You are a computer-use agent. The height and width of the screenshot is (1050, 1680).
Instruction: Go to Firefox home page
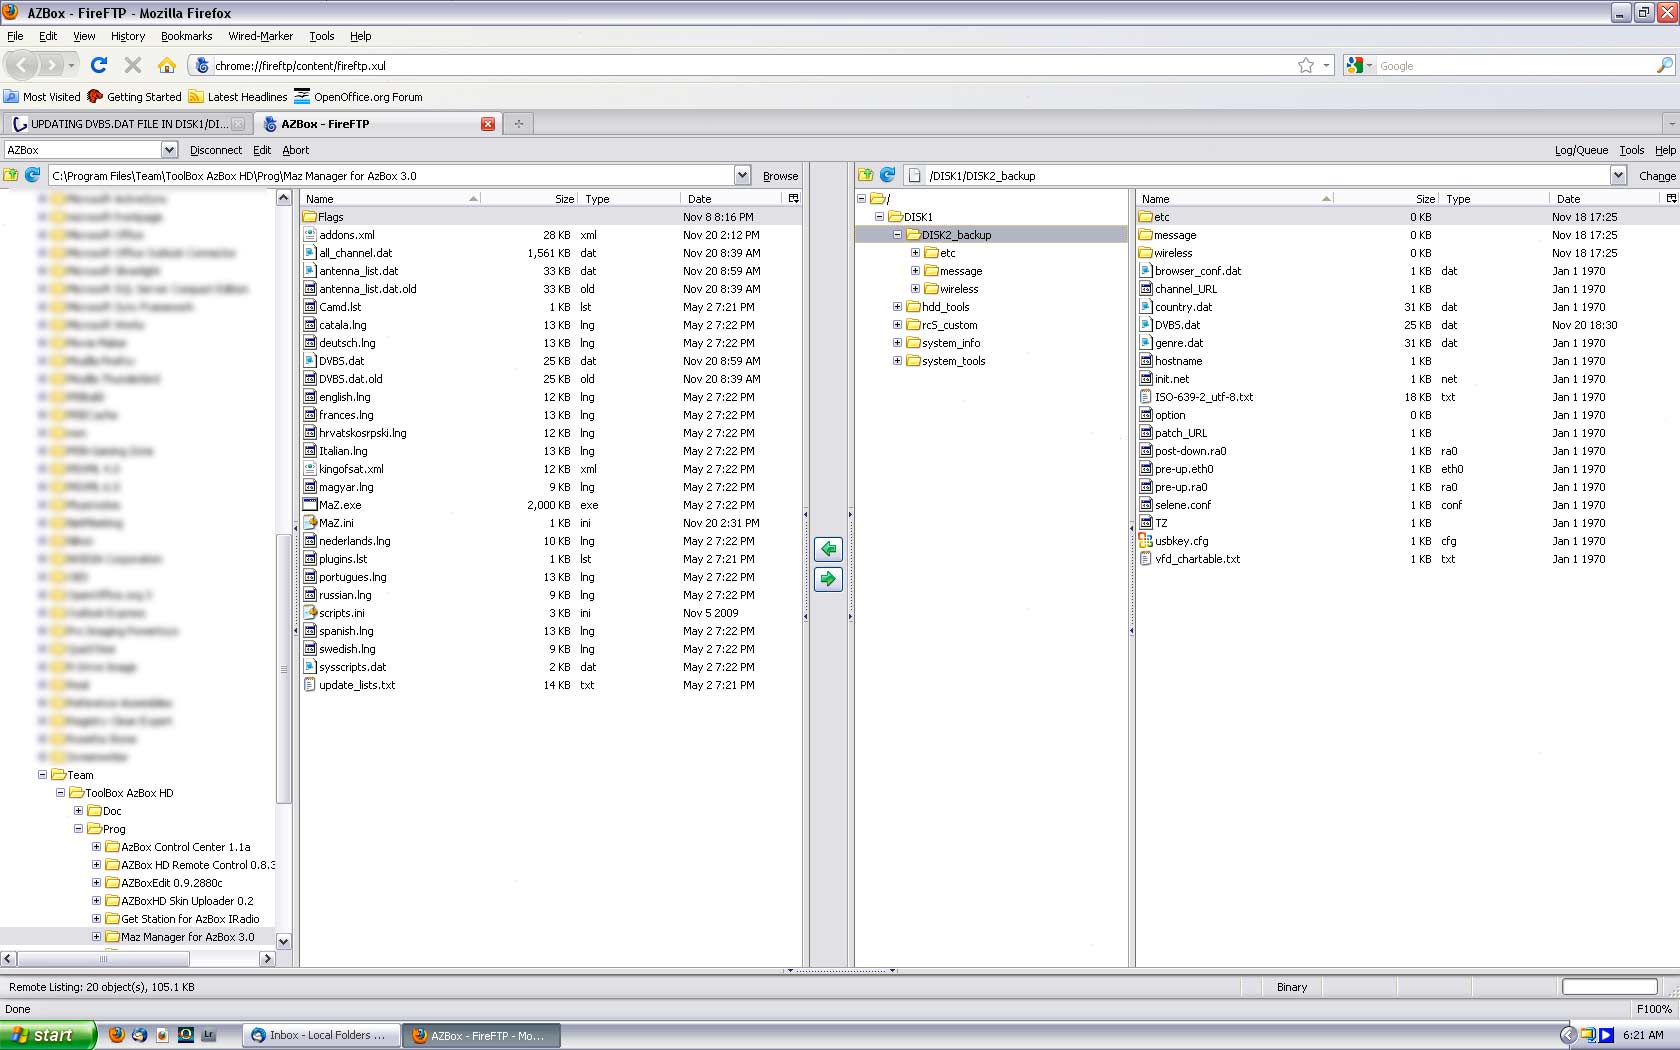pyautogui.click(x=167, y=65)
